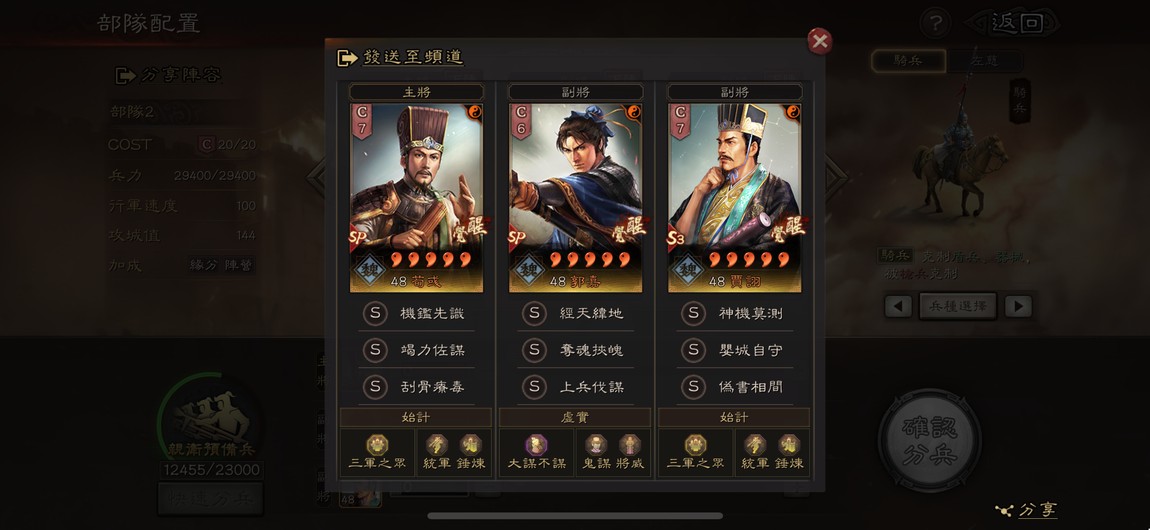Click the 返回 back button
This screenshot has height=530, width=1150.
(x=1016, y=23)
